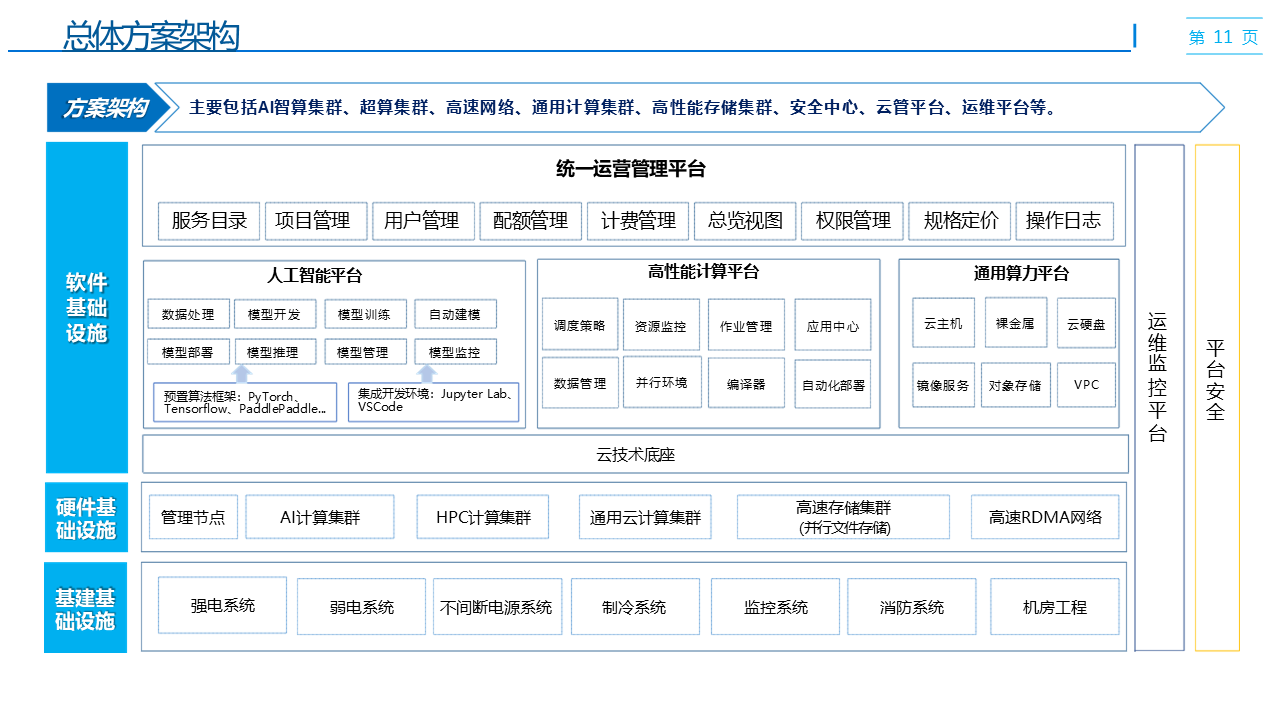The height and width of the screenshot is (720, 1280).
Task: Click the 第 11 页 page indicator
Action: pos(1224,37)
